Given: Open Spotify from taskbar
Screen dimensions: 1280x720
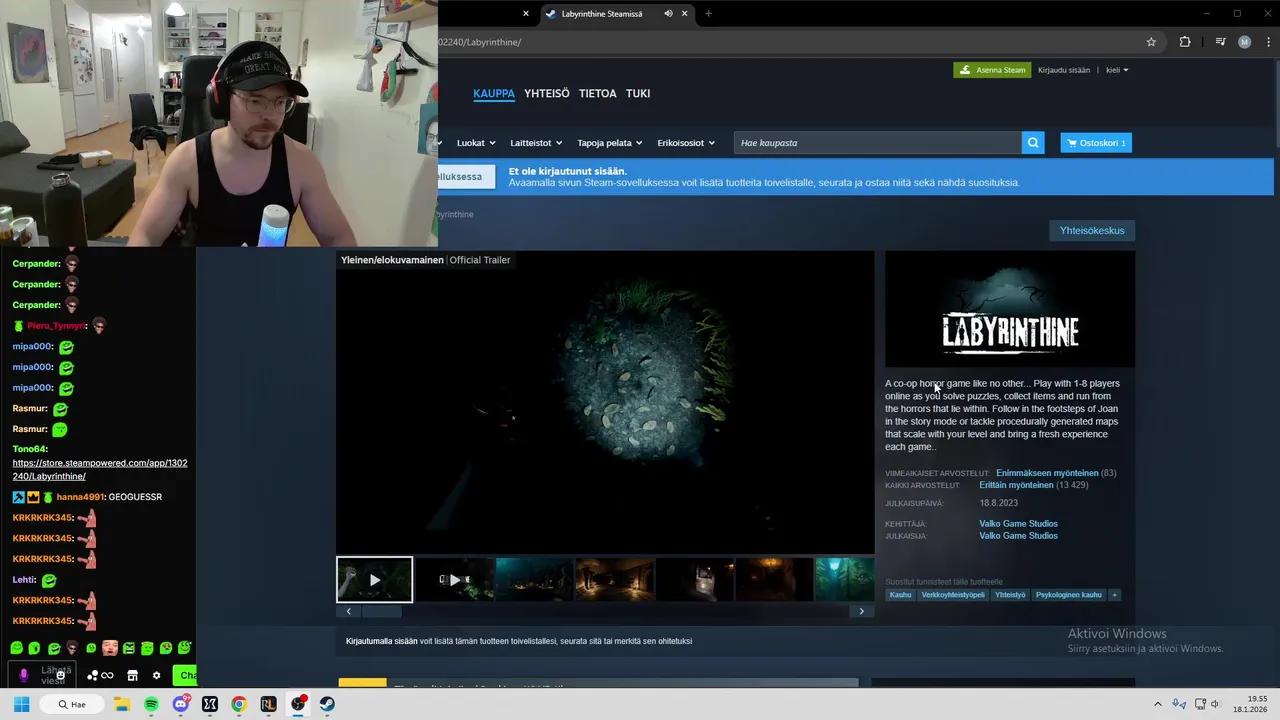Looking at the screenshot, I should pyautogui.click(x=151, y=704).
